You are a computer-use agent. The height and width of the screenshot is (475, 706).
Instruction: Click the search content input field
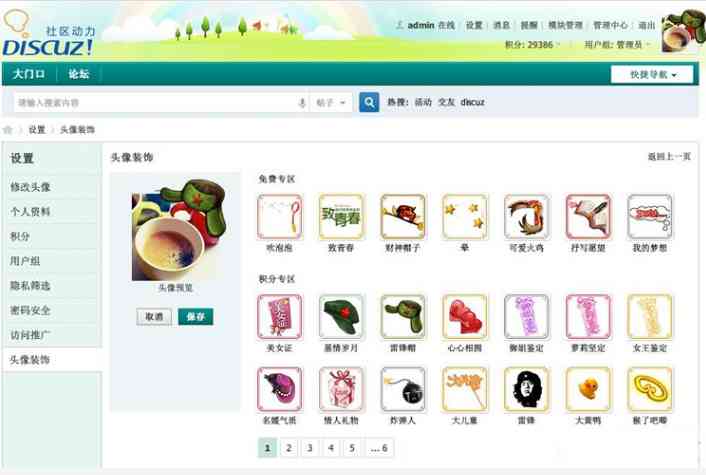pos(156,103)
